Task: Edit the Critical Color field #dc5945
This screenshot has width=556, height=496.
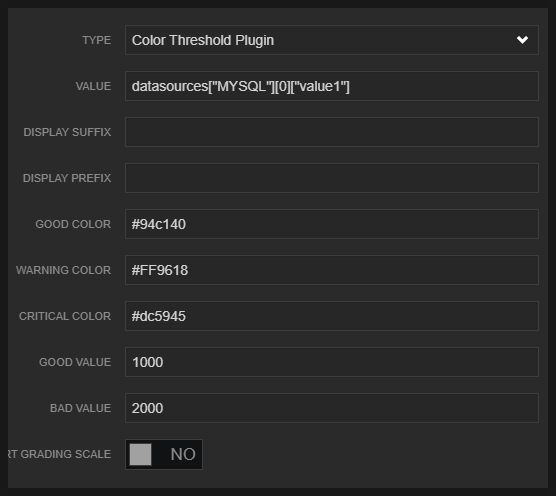Action: click(332, 316)
